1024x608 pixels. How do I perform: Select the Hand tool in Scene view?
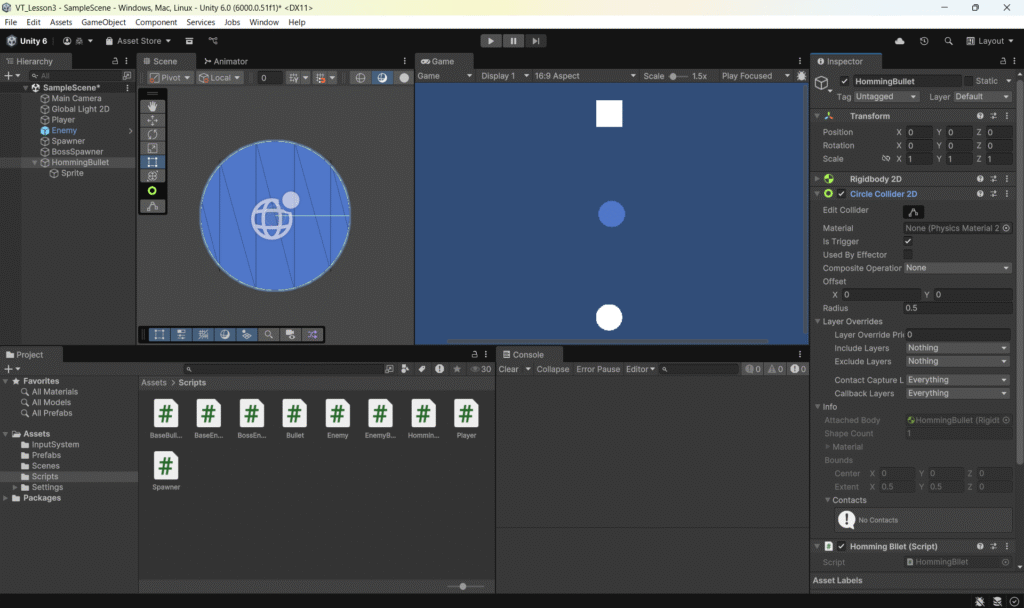tap(152, 106)
